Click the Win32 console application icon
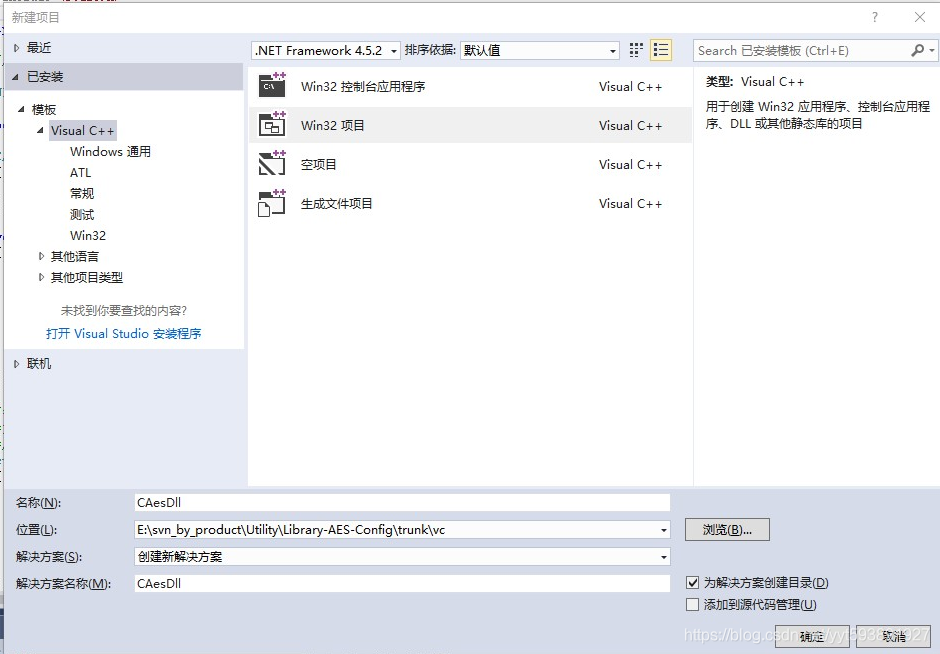 272,85
